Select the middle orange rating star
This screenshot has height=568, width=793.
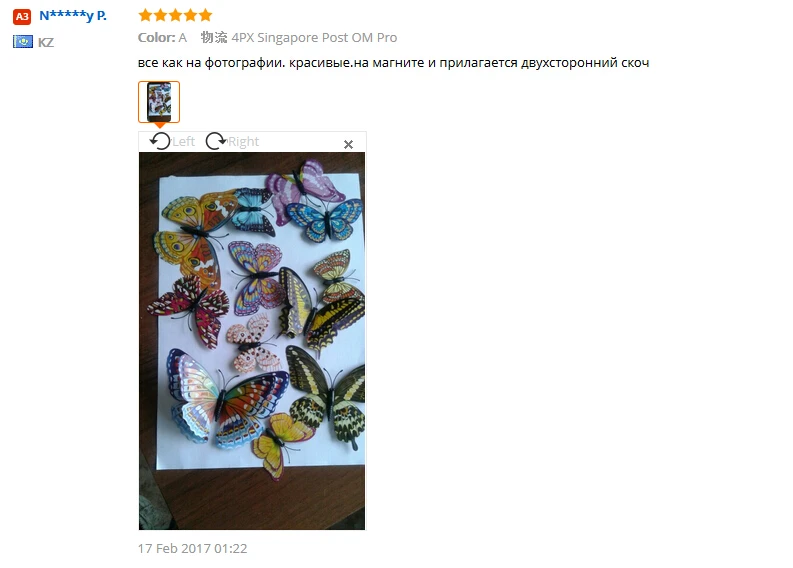175,15
